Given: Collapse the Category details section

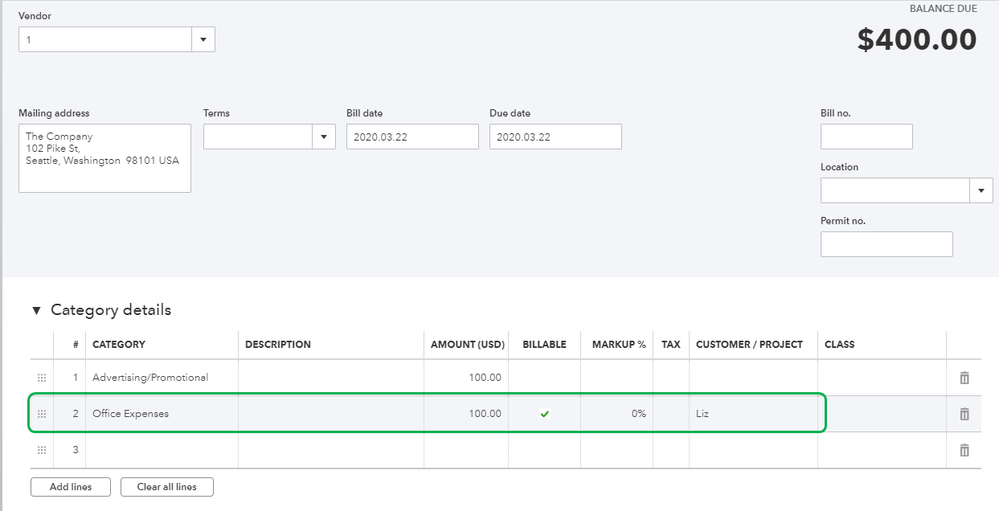Looking at the screenshot, I should pos(38,310).
